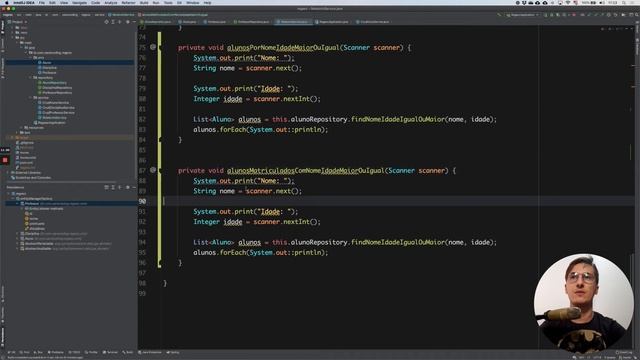Click the gutter icon at line 87
The height and width of the screenshot is (360, 640).
tap(153, 170)
